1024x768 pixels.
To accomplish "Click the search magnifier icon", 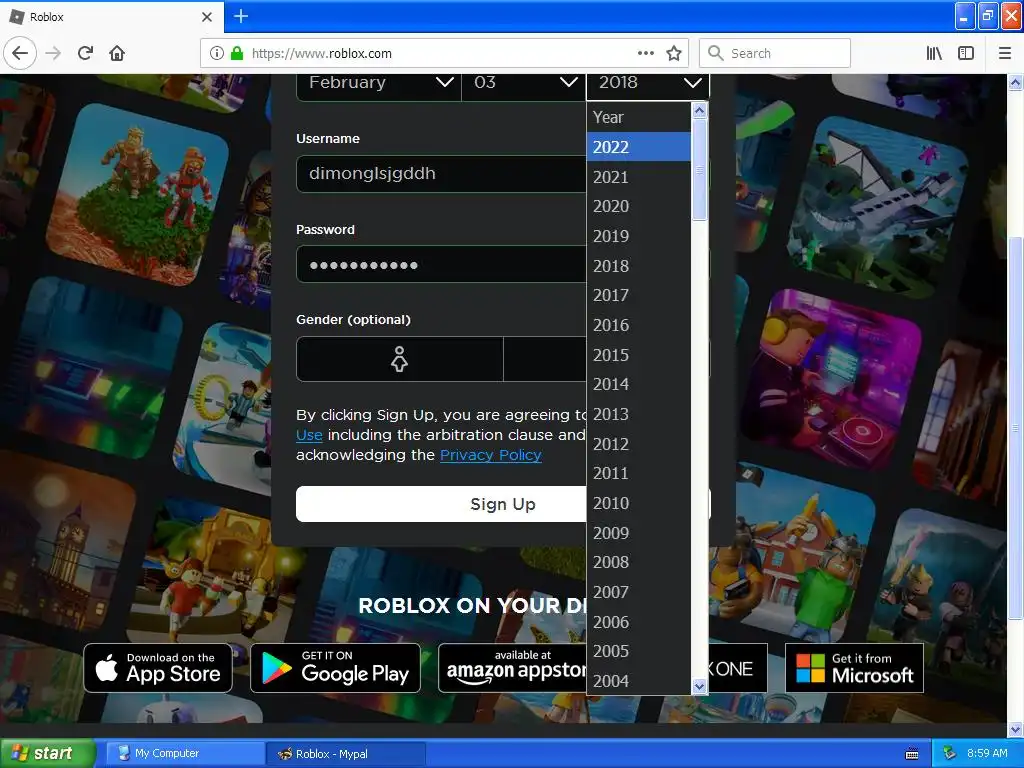I will [716, 53].
